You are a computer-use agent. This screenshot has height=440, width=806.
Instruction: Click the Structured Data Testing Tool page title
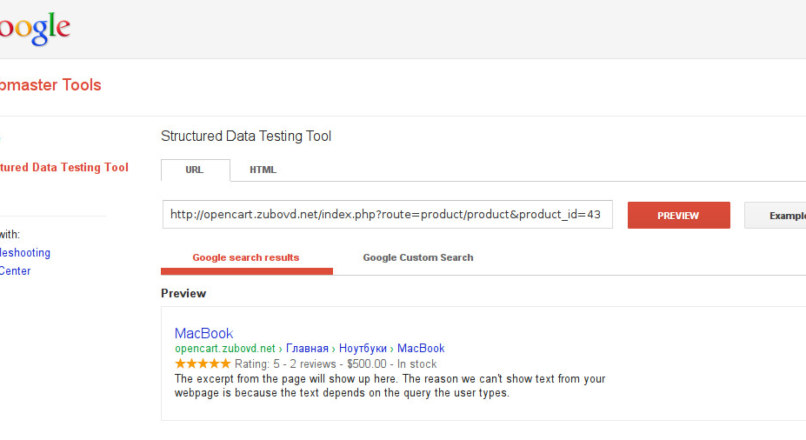246,136
